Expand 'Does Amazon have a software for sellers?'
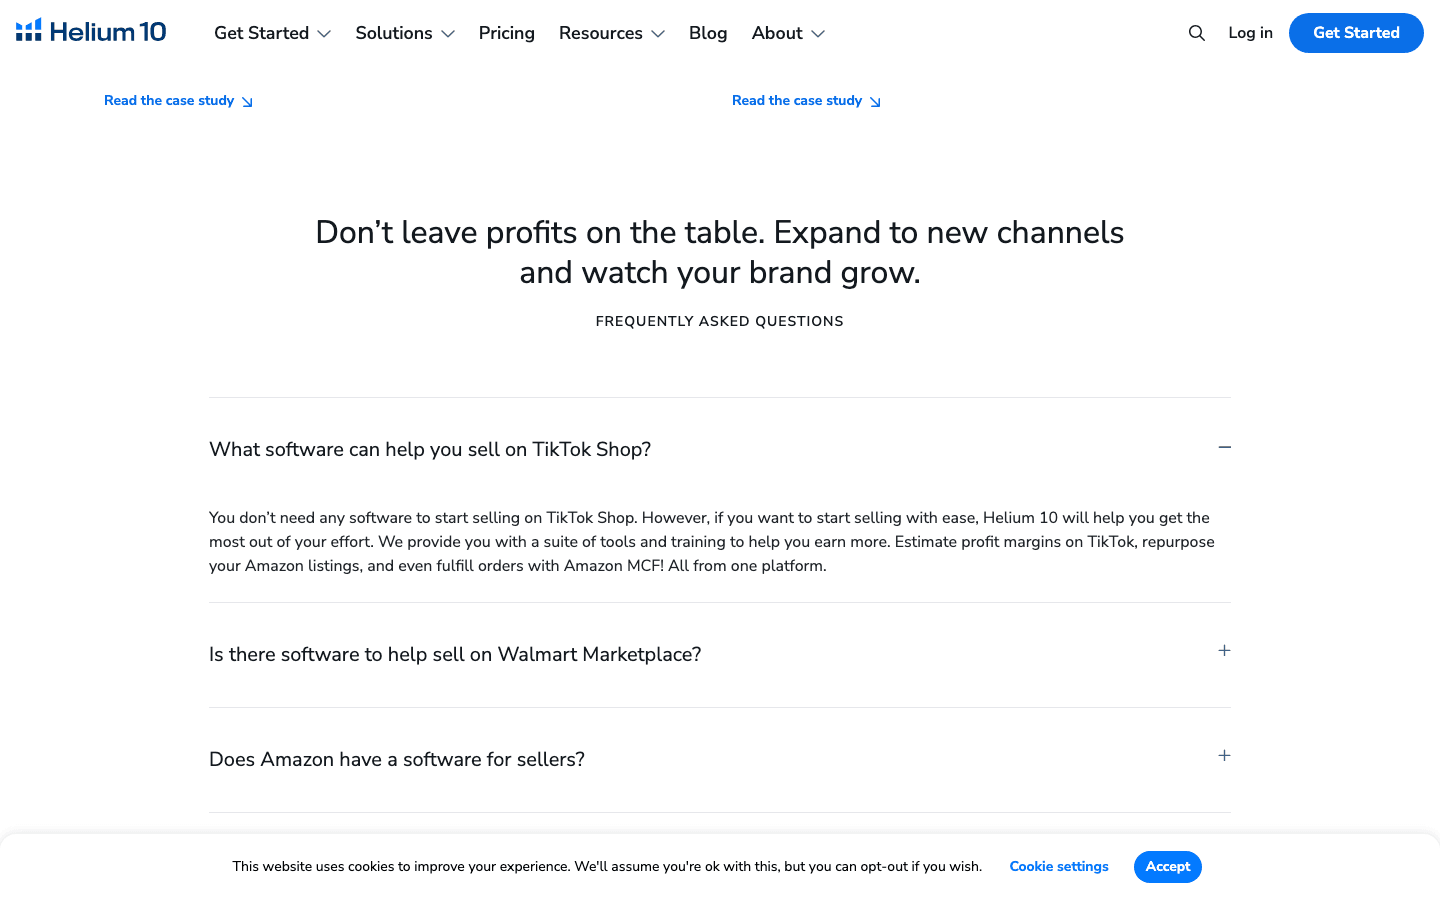Viewport: 1440px width, 900px height. click(x=397, y=760)
